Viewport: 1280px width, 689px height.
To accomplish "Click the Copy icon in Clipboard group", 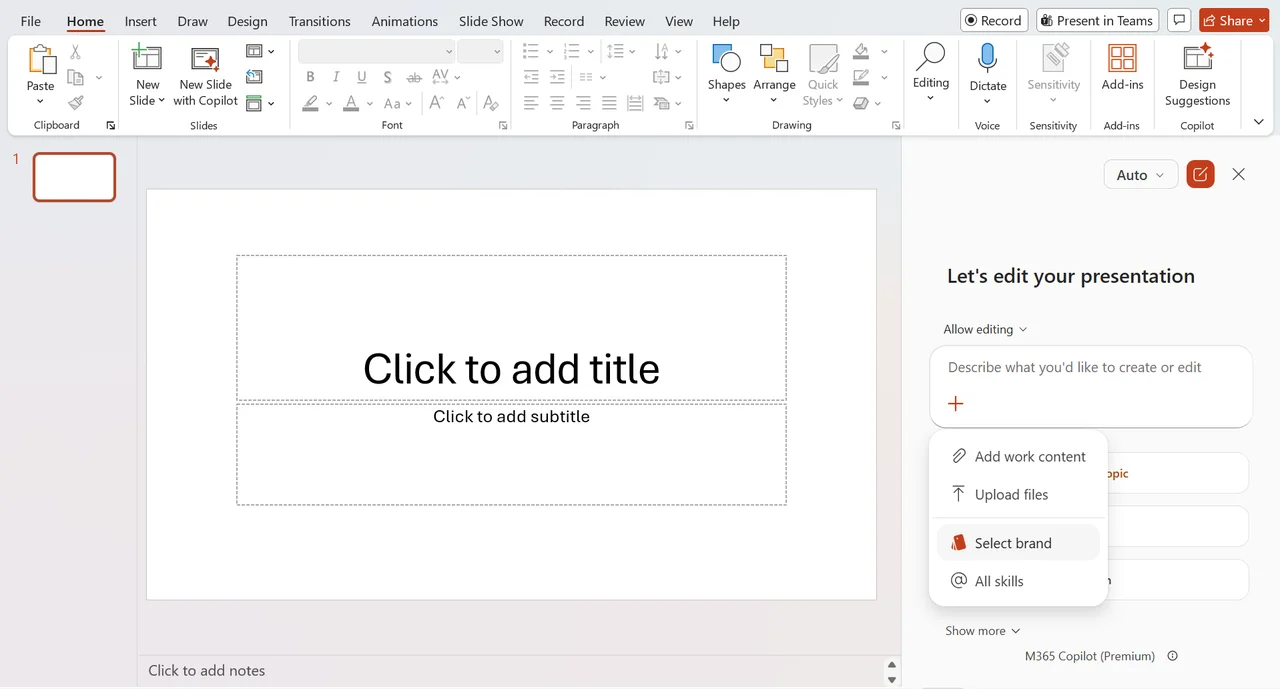I will coord(75,77).
